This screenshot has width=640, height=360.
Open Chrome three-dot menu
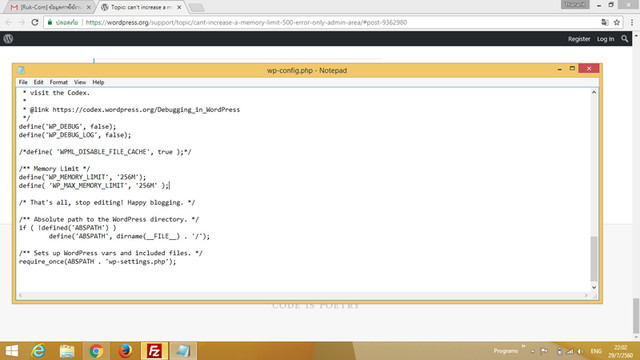pos(632,22)
